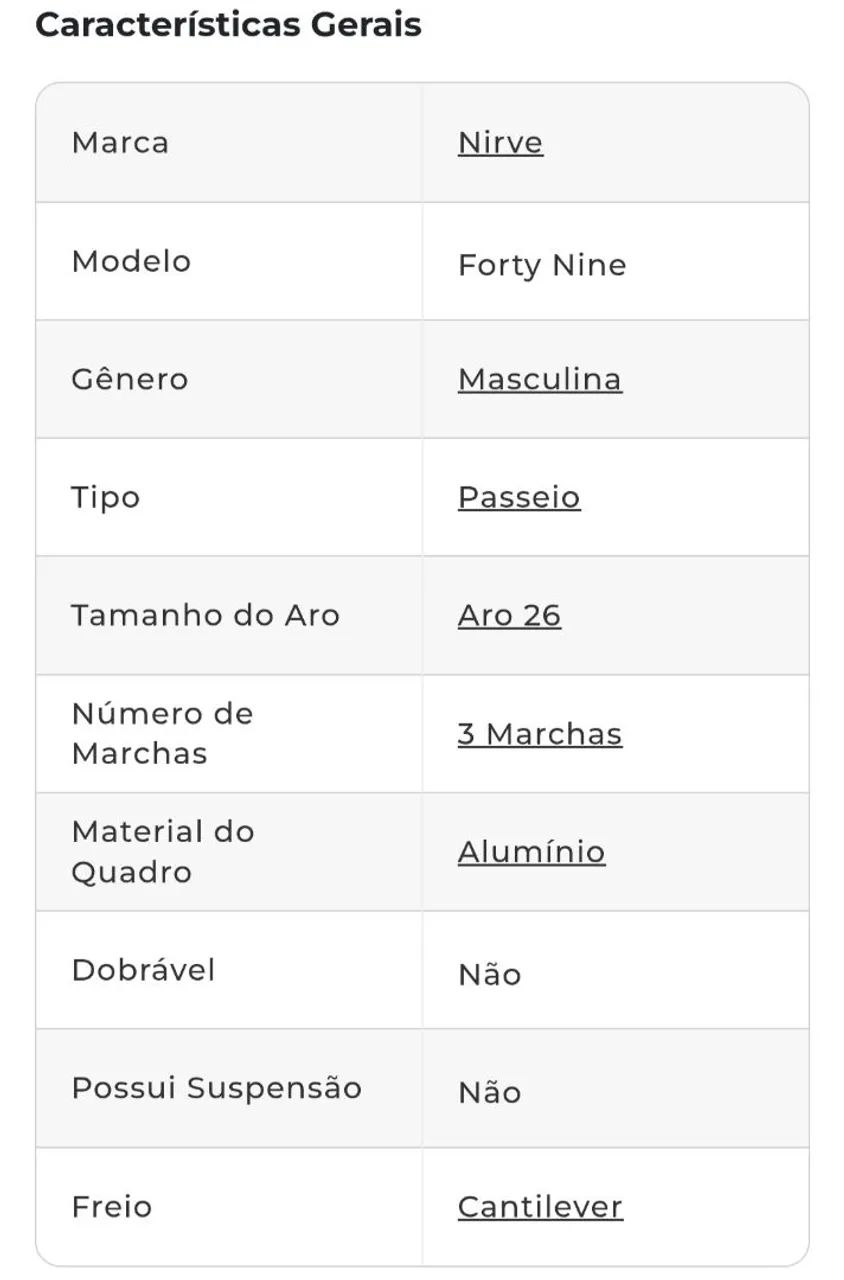Select the Forty Nine model value

pos(542,266)
